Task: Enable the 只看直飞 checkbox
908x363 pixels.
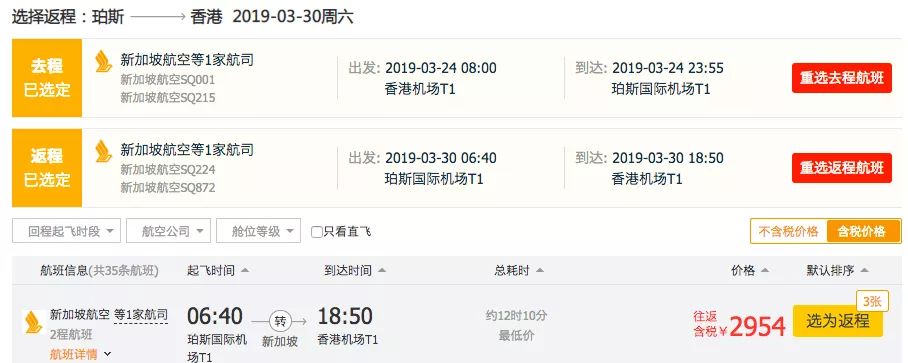Action: coord(317,232)
